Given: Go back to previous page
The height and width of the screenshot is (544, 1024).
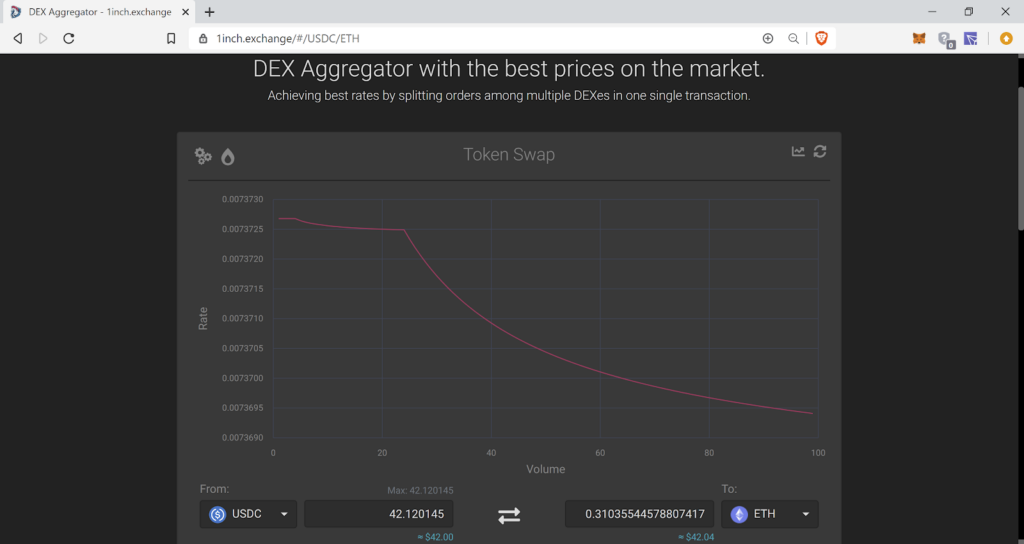Looking at the screenshot, I should [18, 38].
